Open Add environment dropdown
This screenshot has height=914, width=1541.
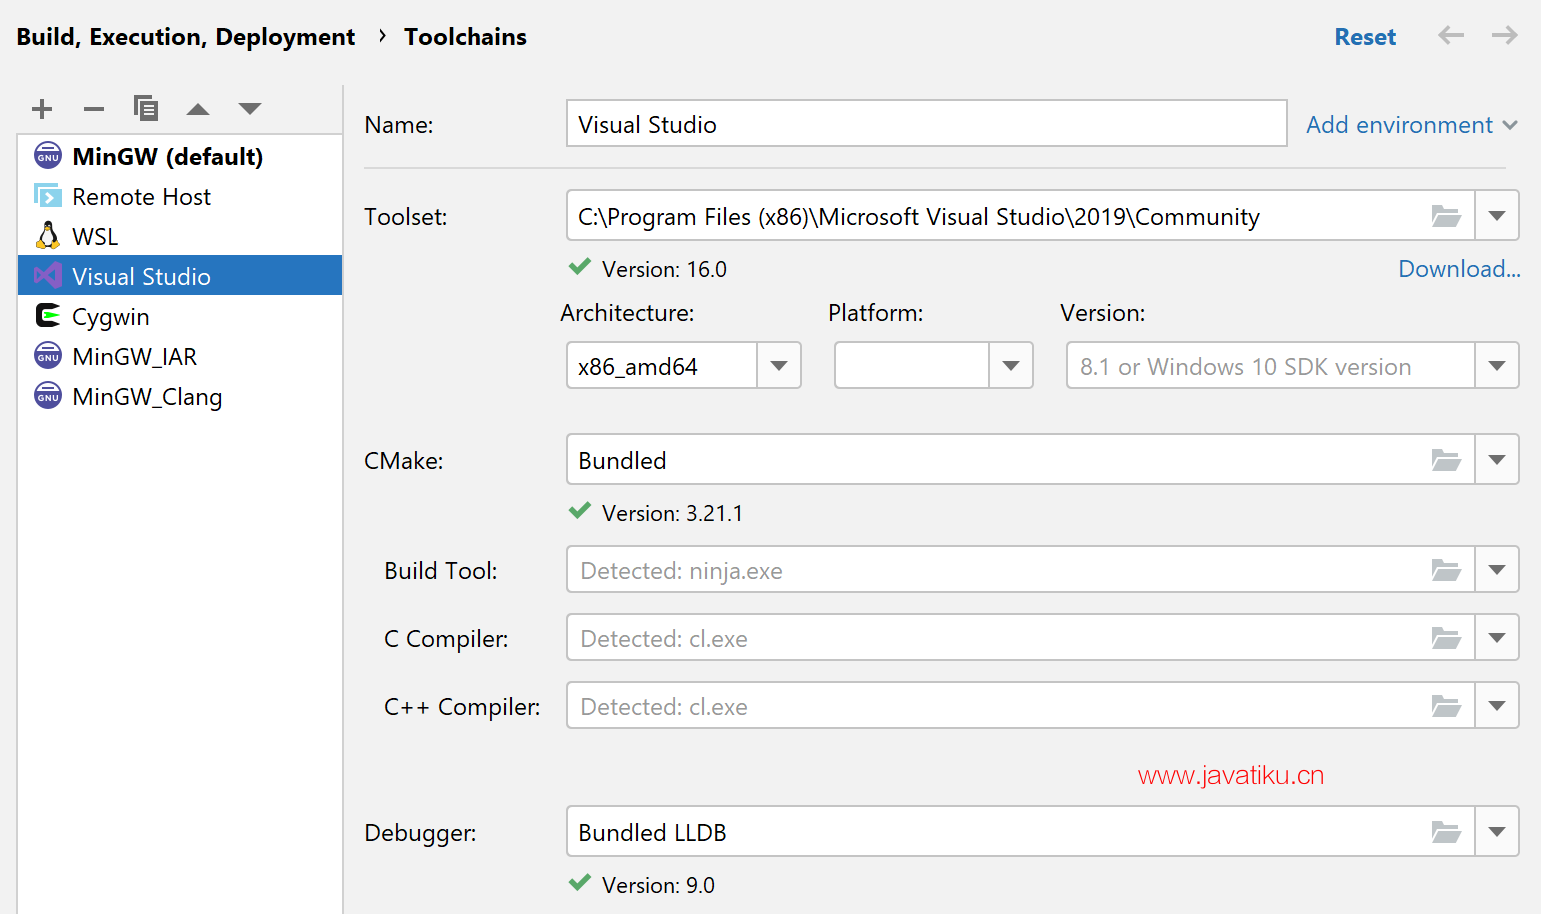pos(1412,125)
